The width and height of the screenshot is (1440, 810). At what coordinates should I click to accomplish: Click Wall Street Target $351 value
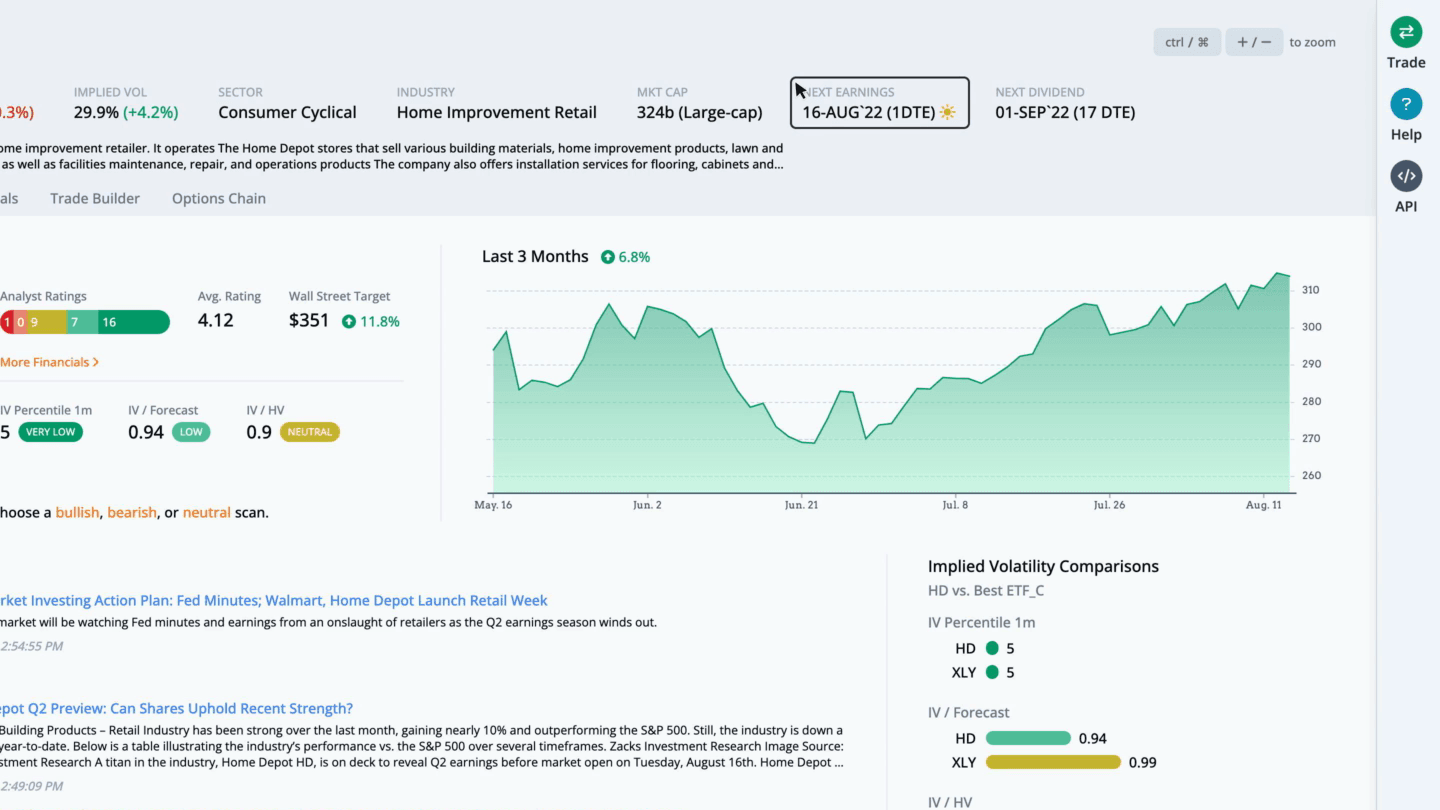click(309, 321)
